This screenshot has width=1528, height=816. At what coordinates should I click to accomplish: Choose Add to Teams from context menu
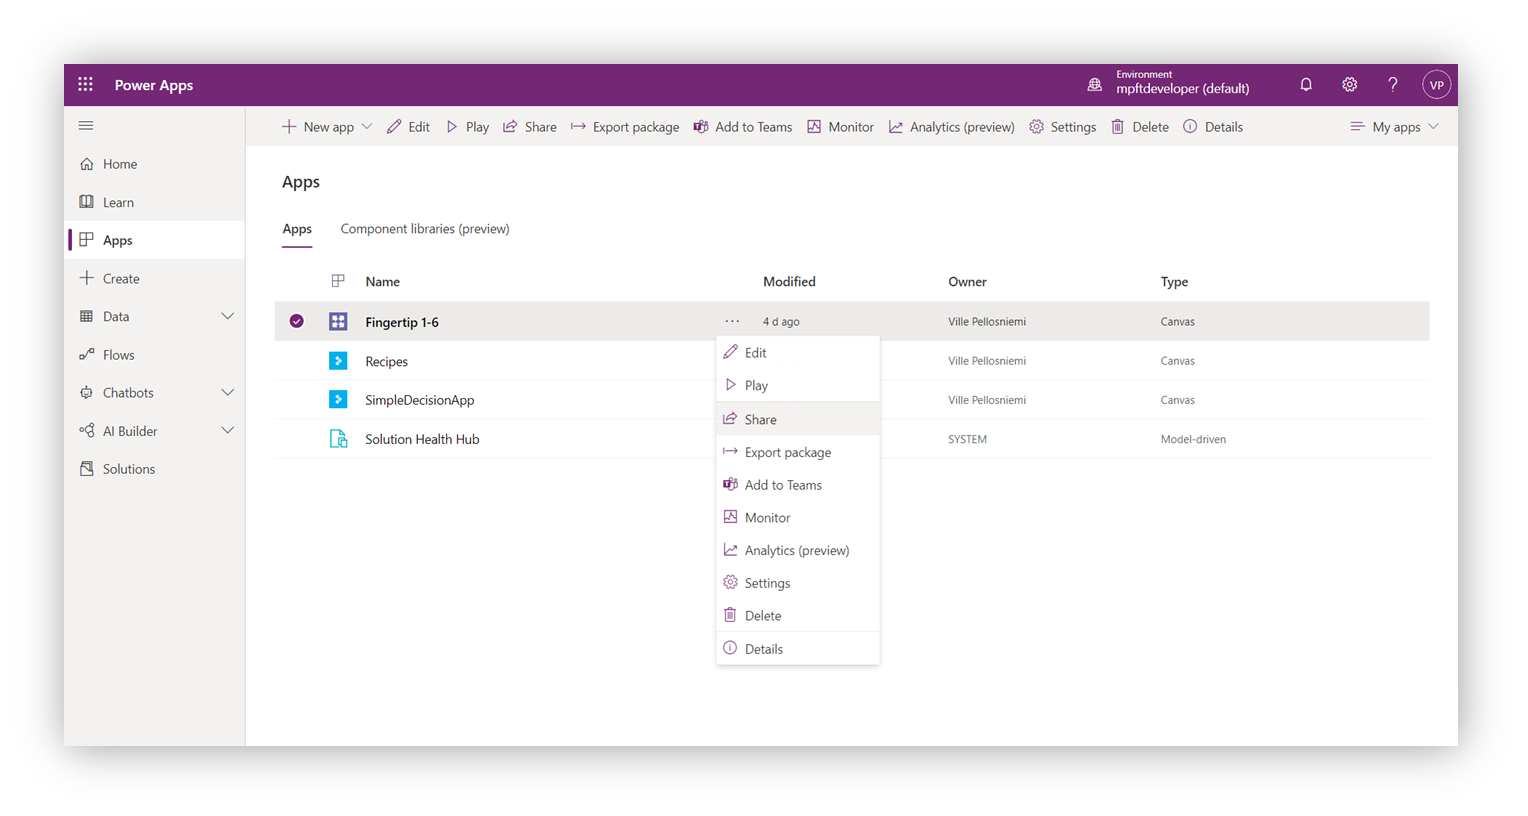(798, 485)
